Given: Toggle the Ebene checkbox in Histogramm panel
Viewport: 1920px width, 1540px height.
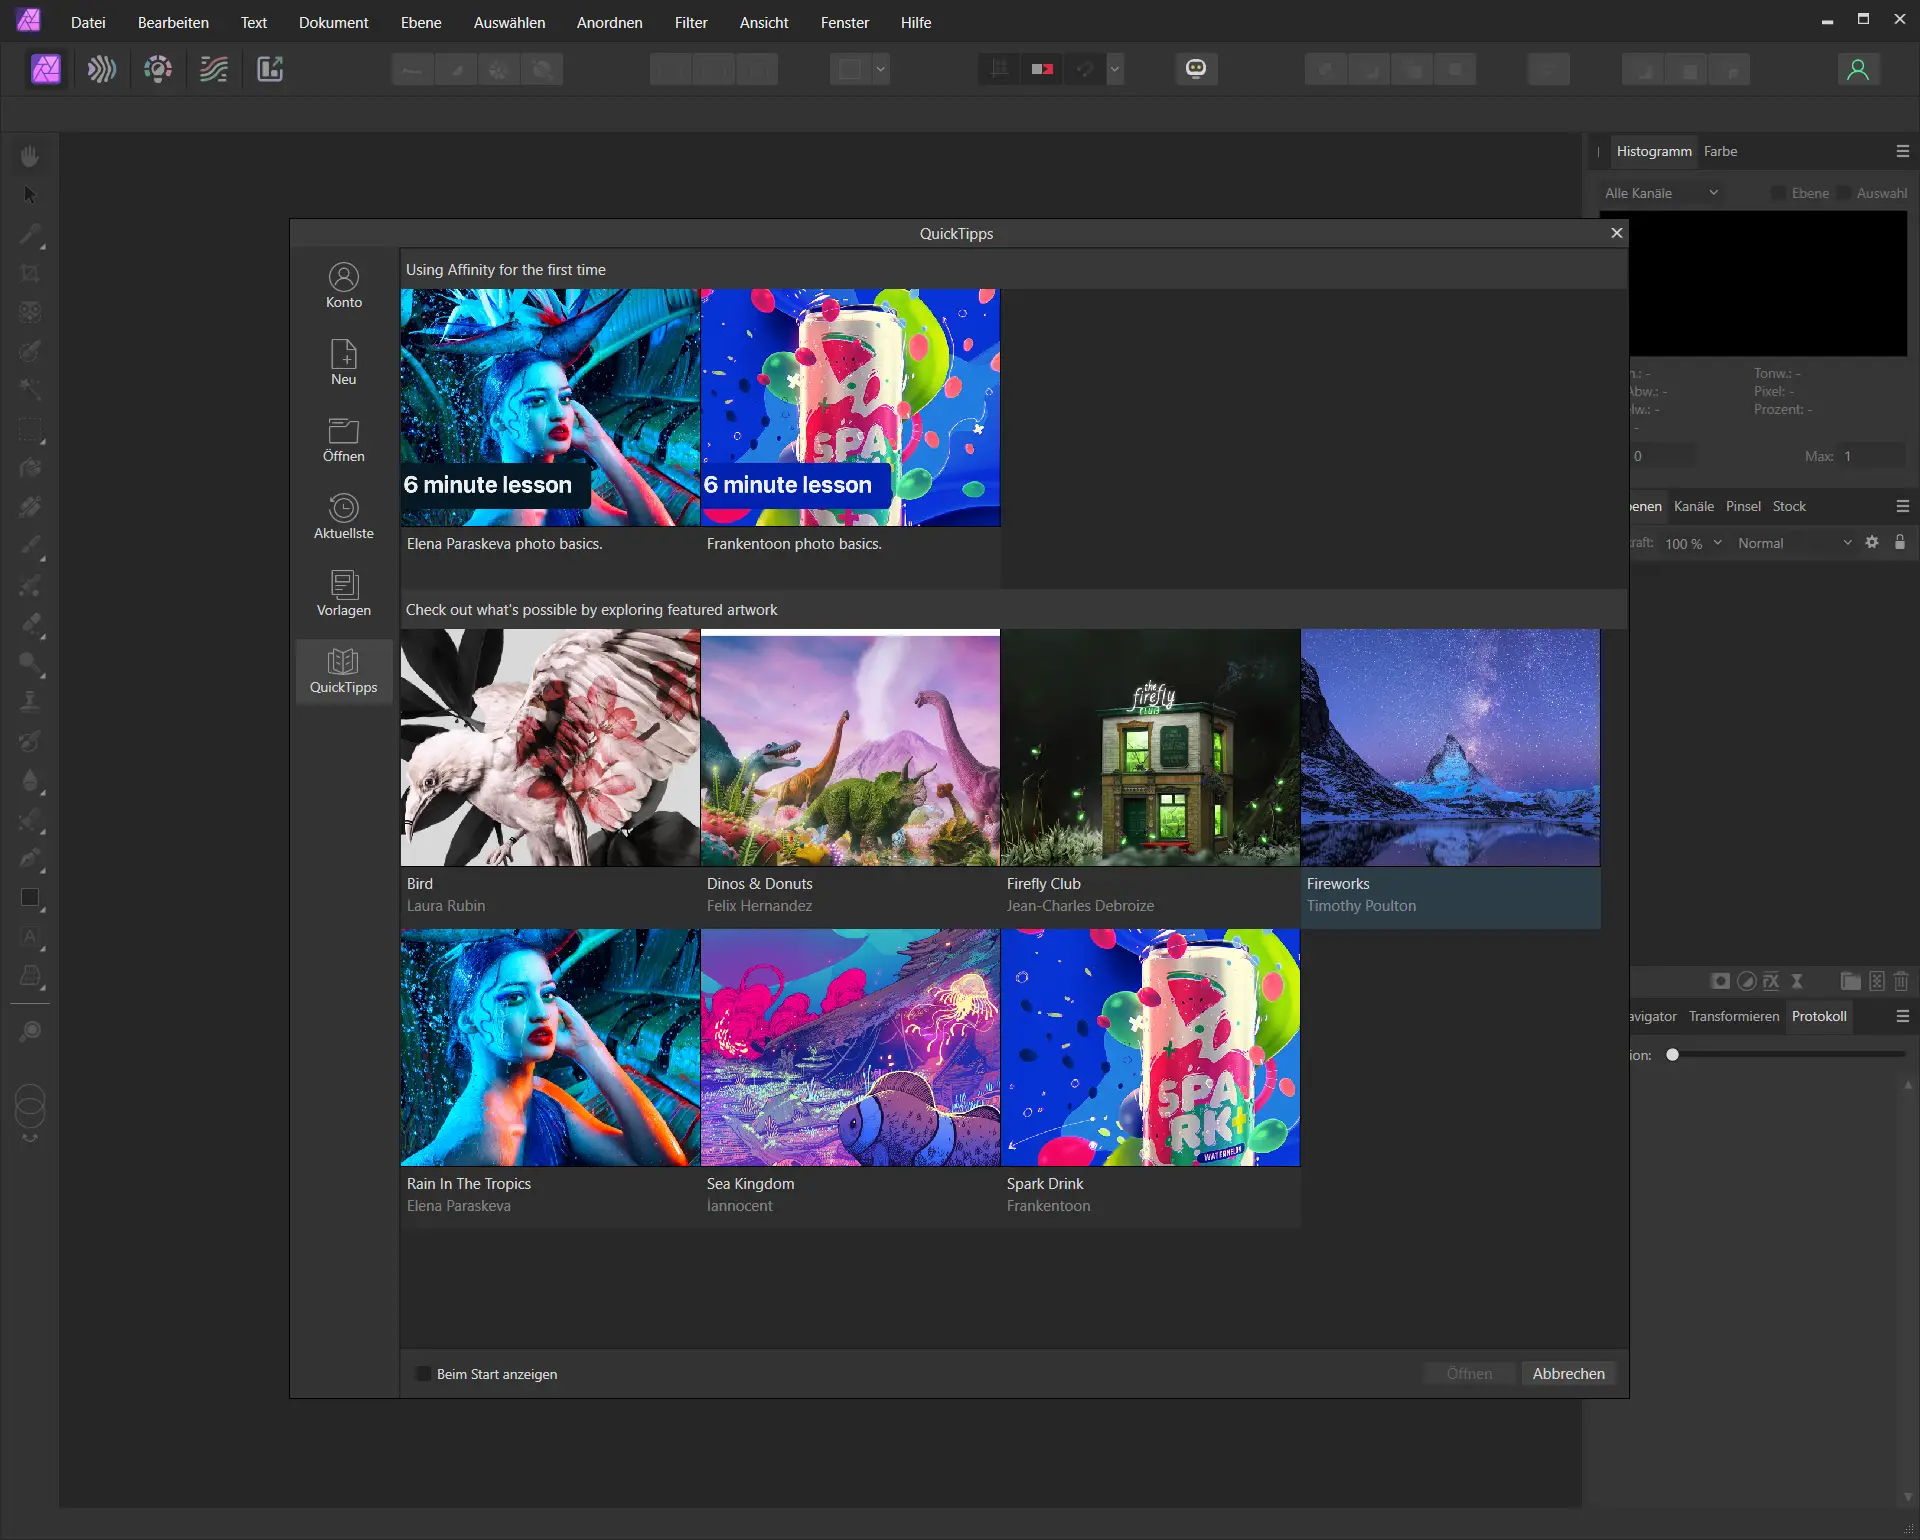Looking at the screenshot, I should click(1778, 193).
